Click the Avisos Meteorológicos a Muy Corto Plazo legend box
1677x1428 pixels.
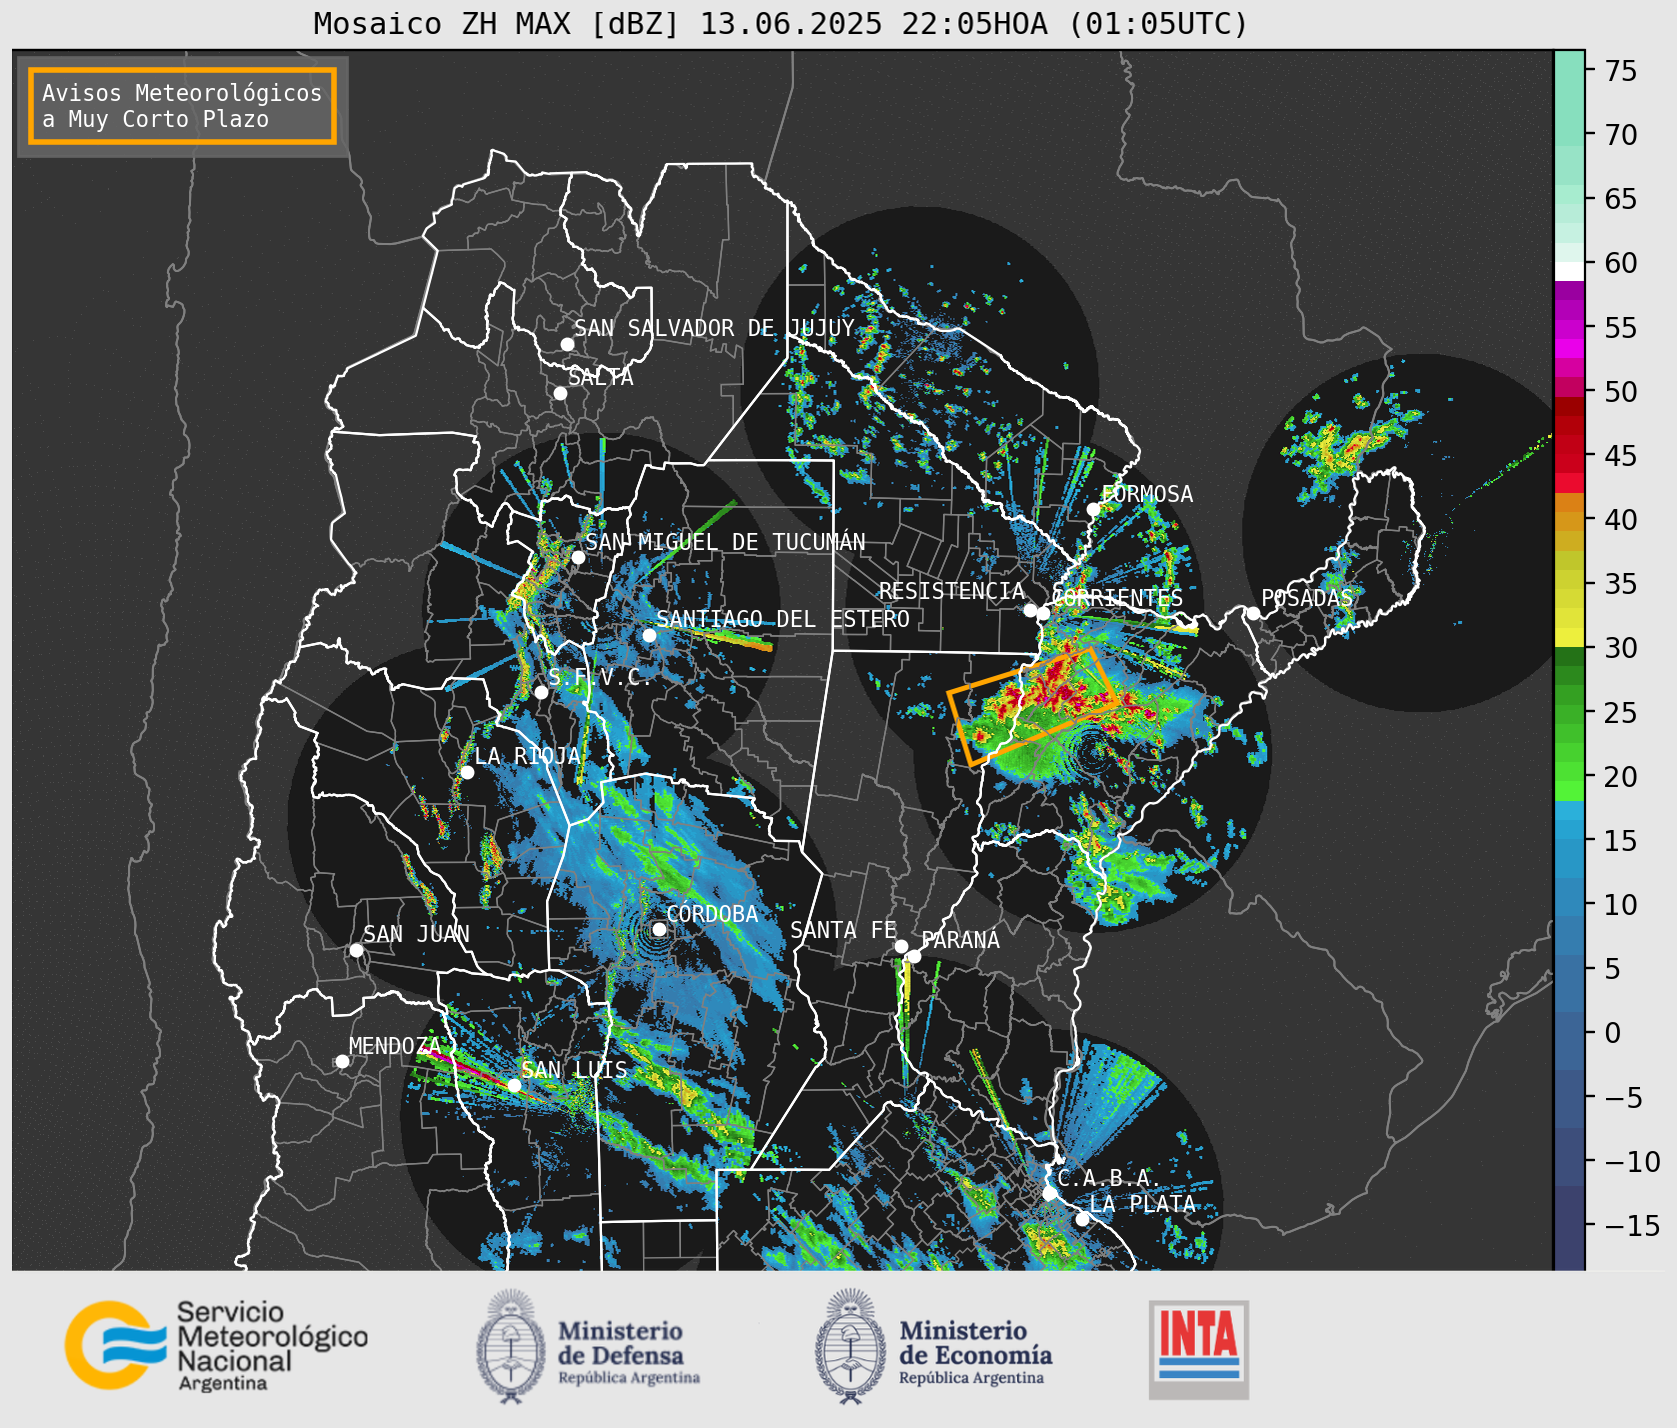[182, 106]
